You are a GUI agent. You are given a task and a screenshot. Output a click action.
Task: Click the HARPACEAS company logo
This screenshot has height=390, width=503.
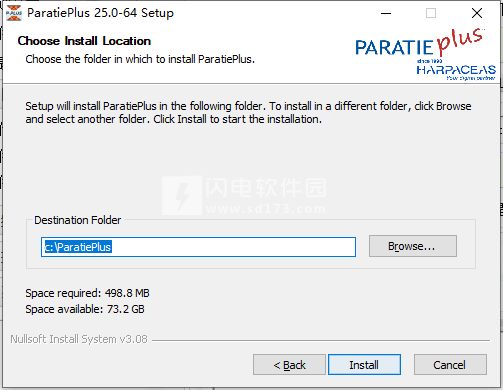(456, 70)
